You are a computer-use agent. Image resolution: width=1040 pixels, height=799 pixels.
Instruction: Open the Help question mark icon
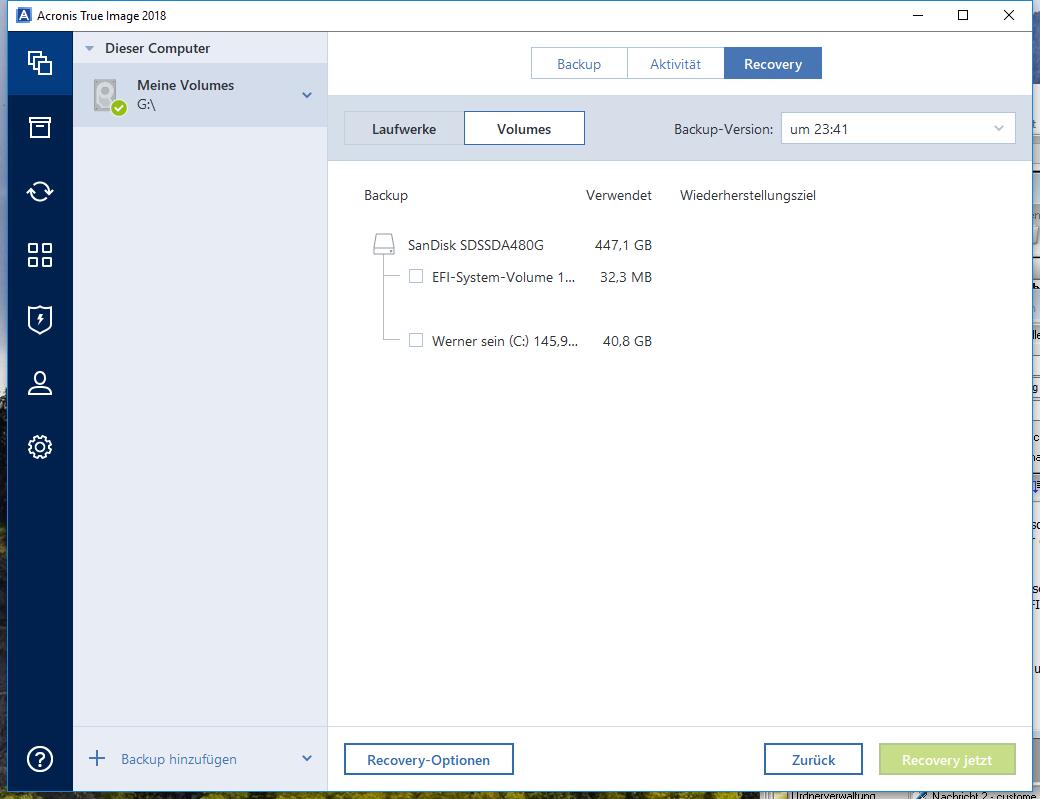click(x=40, y=759)
